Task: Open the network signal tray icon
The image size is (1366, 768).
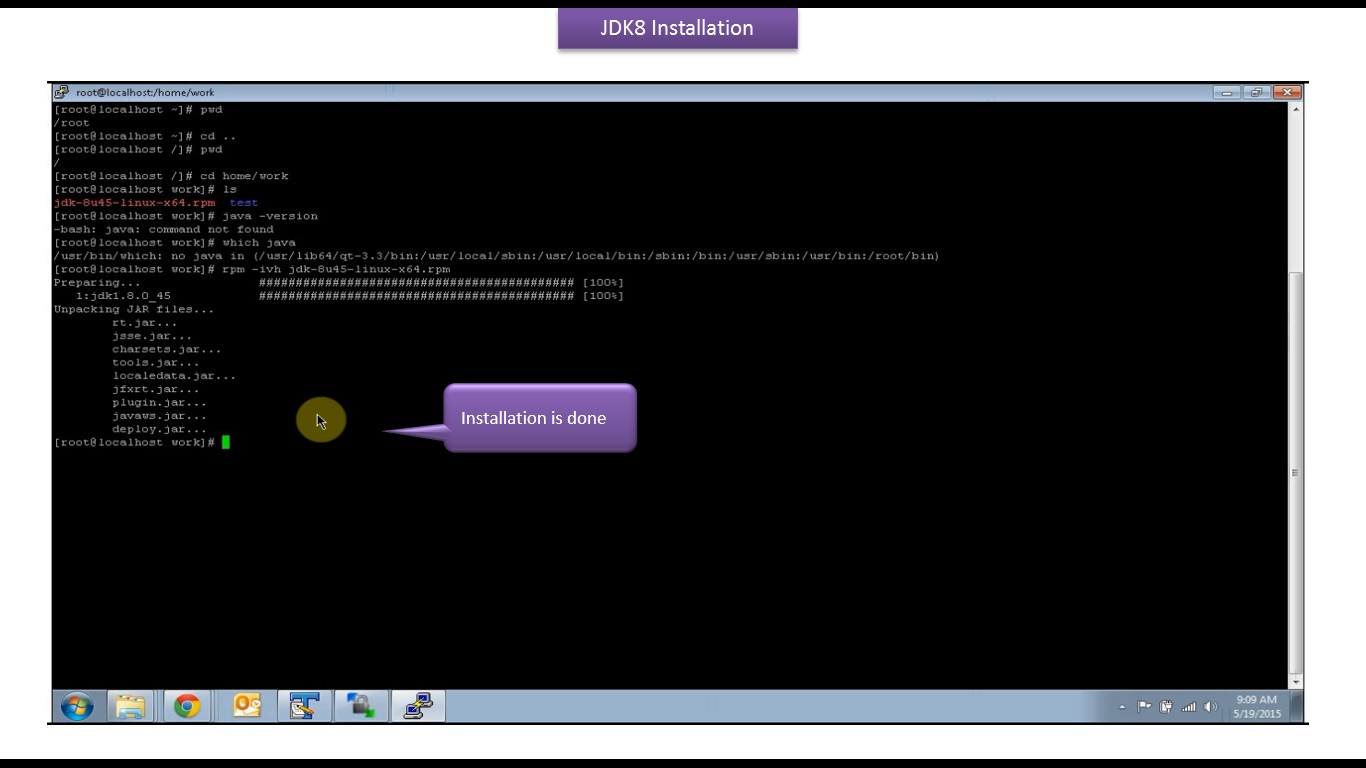Action: [1188, 707]
